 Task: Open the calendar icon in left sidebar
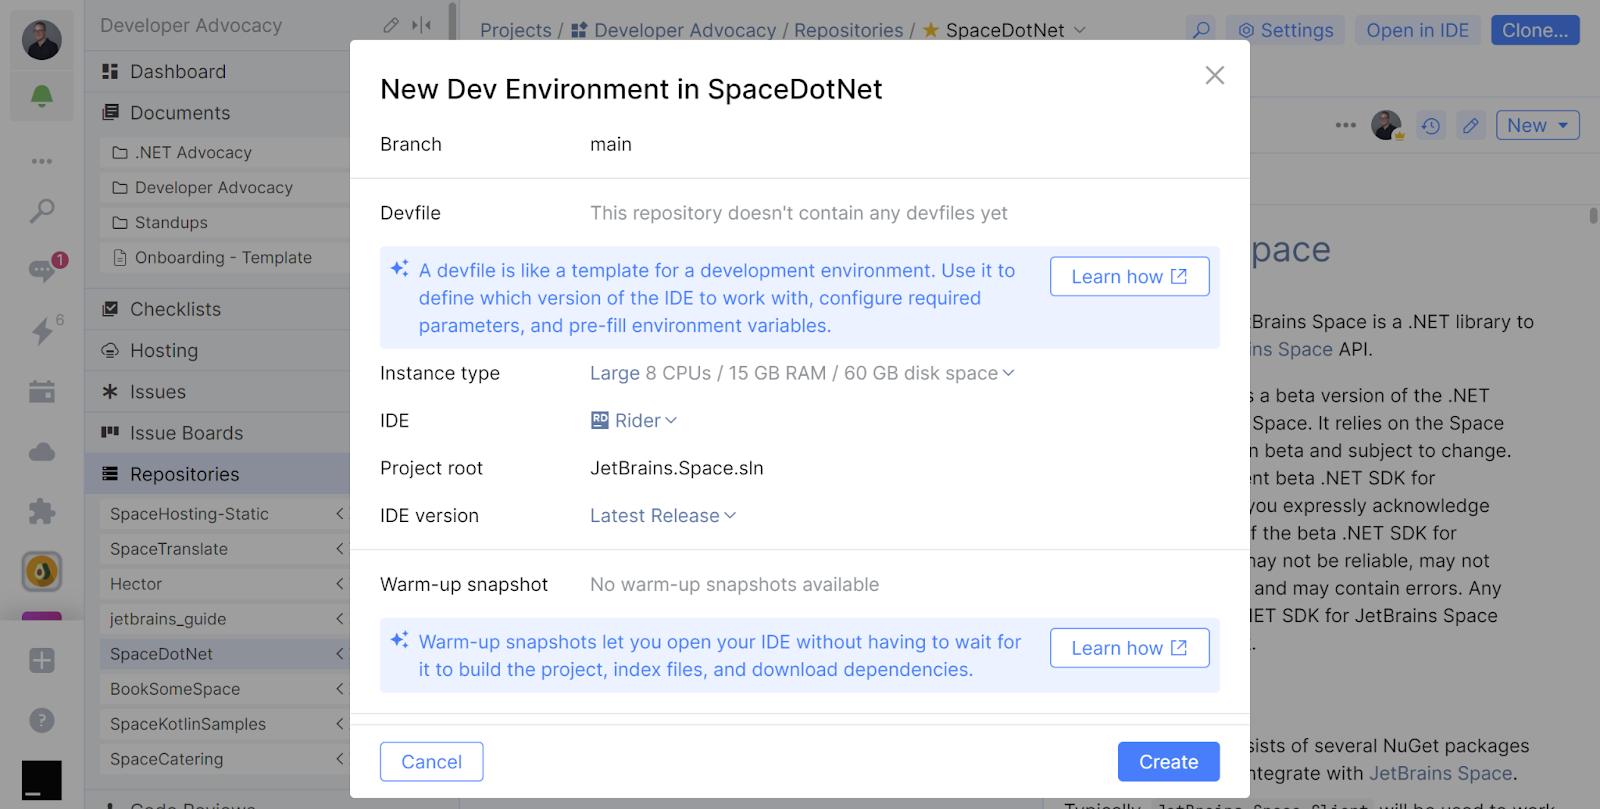click(42, 391)
